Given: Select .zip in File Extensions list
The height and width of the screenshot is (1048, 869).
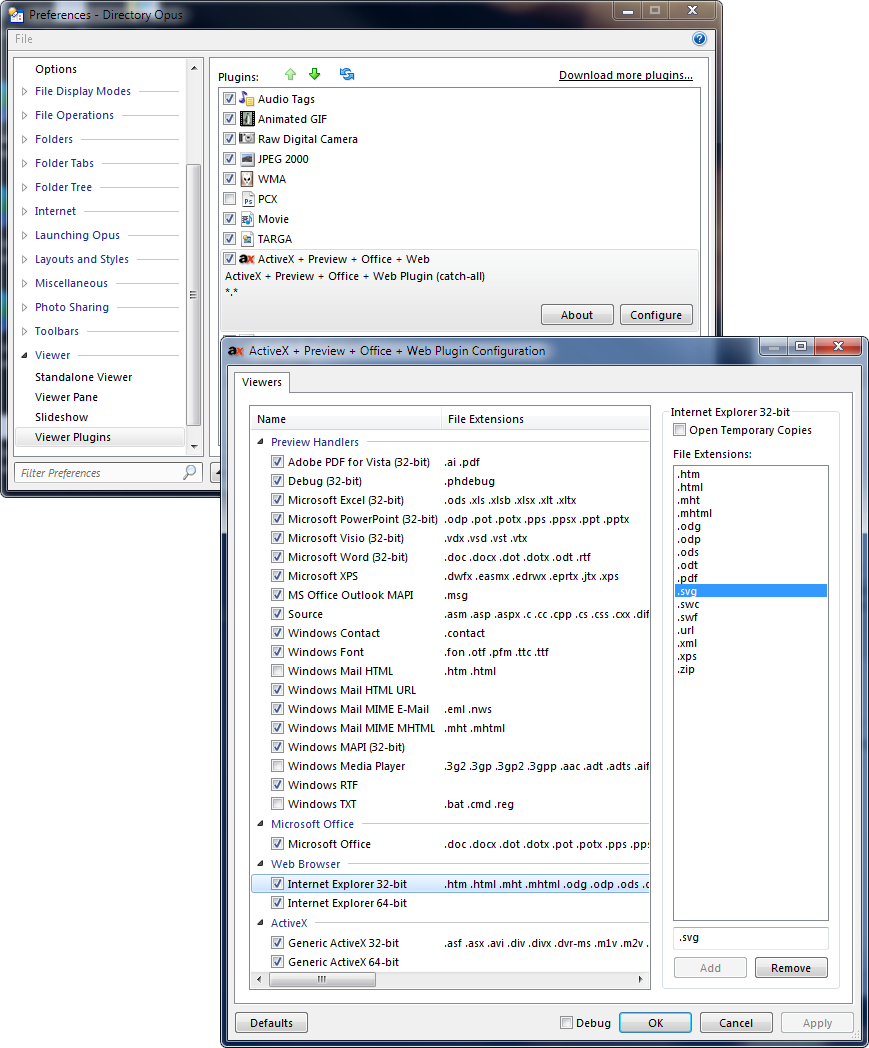Looking at the screenshot, I should click(751, 669).
